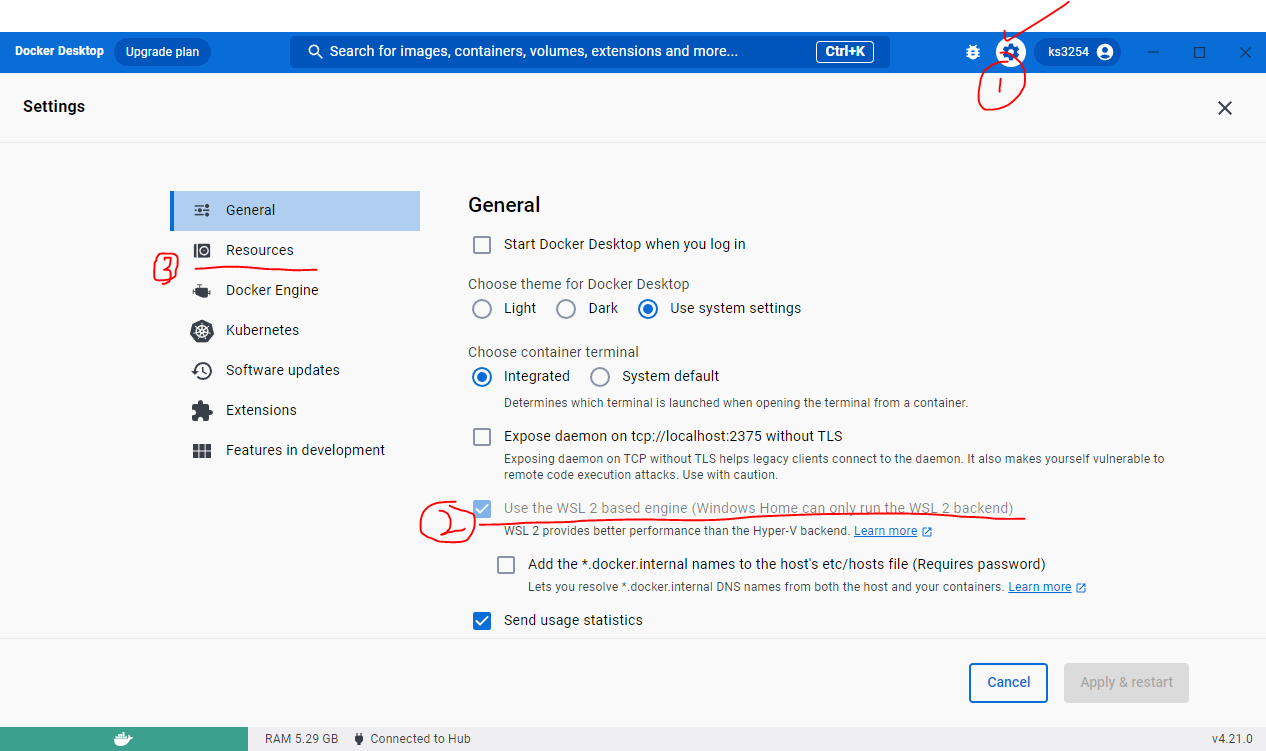1266x751 pixels.
Task: Maximize the Docker Desktop window
Action: pos(1200,52)
